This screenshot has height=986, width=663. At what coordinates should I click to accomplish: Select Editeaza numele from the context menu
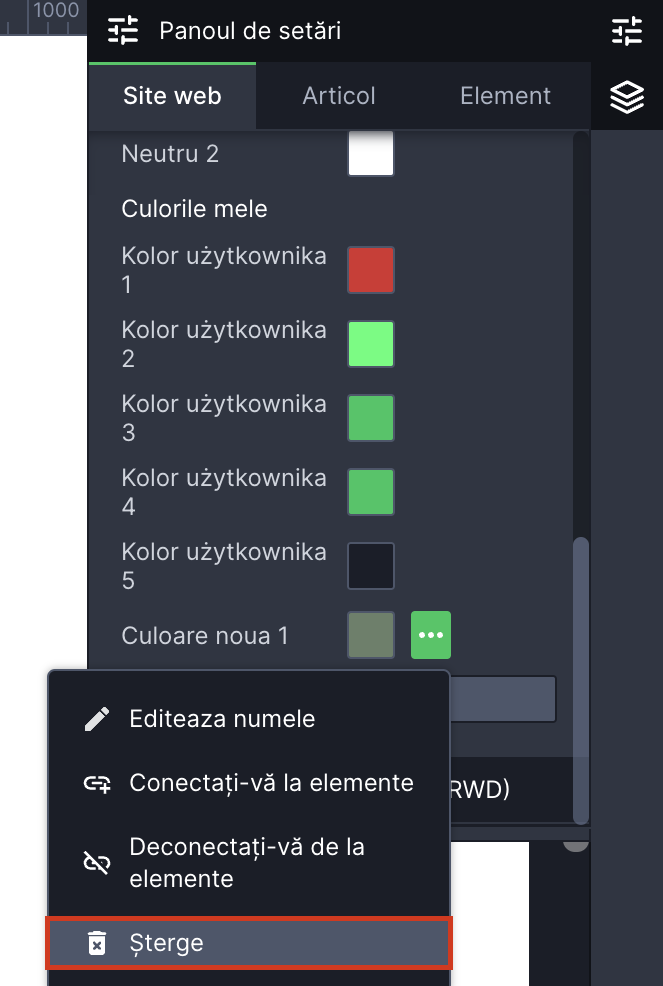222,719
